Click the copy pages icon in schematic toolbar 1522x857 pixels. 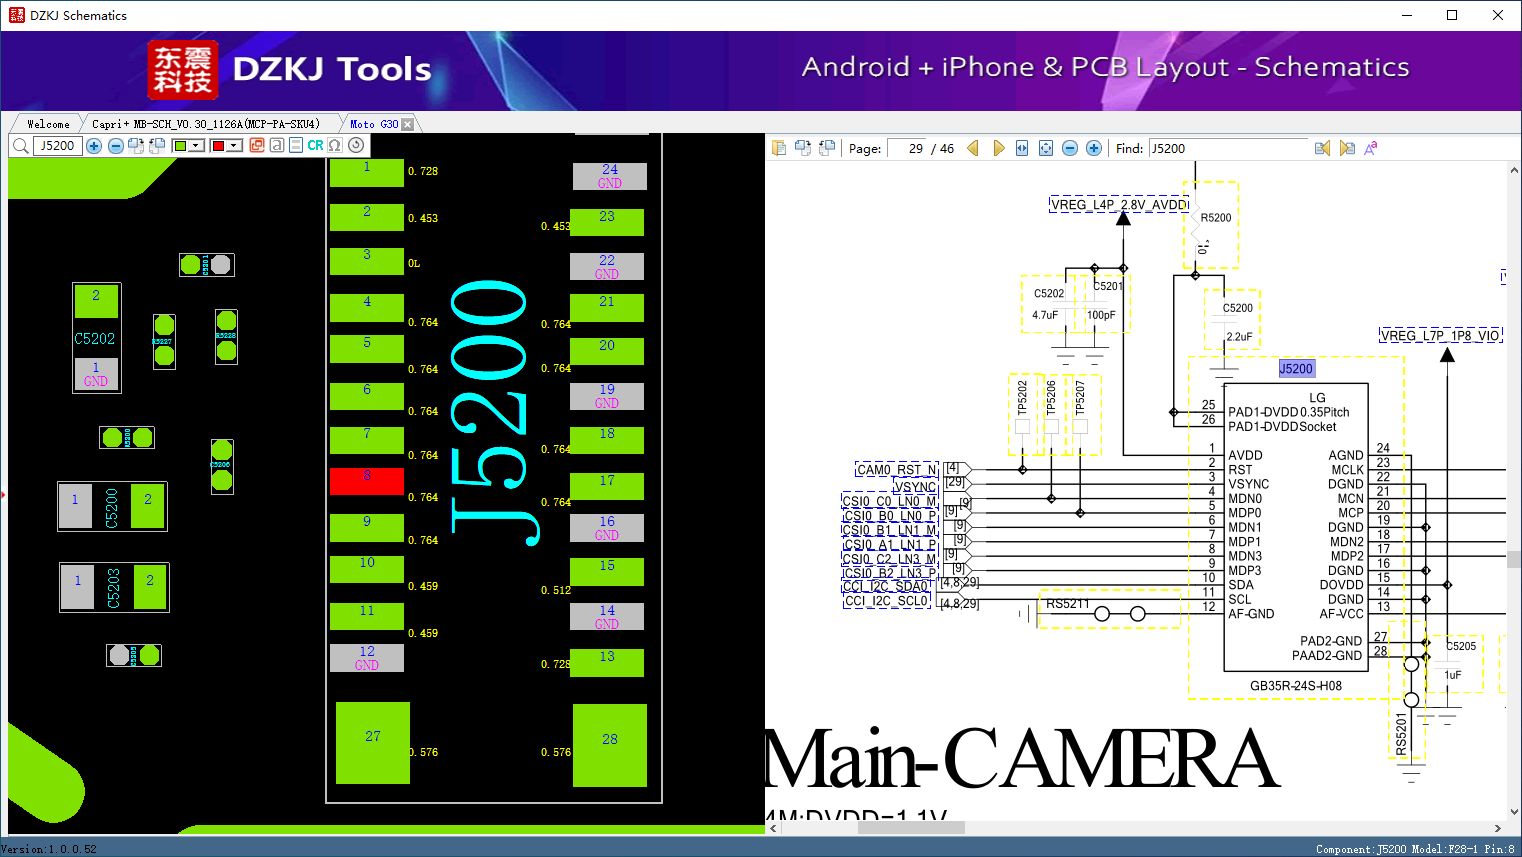click(779, 148)
